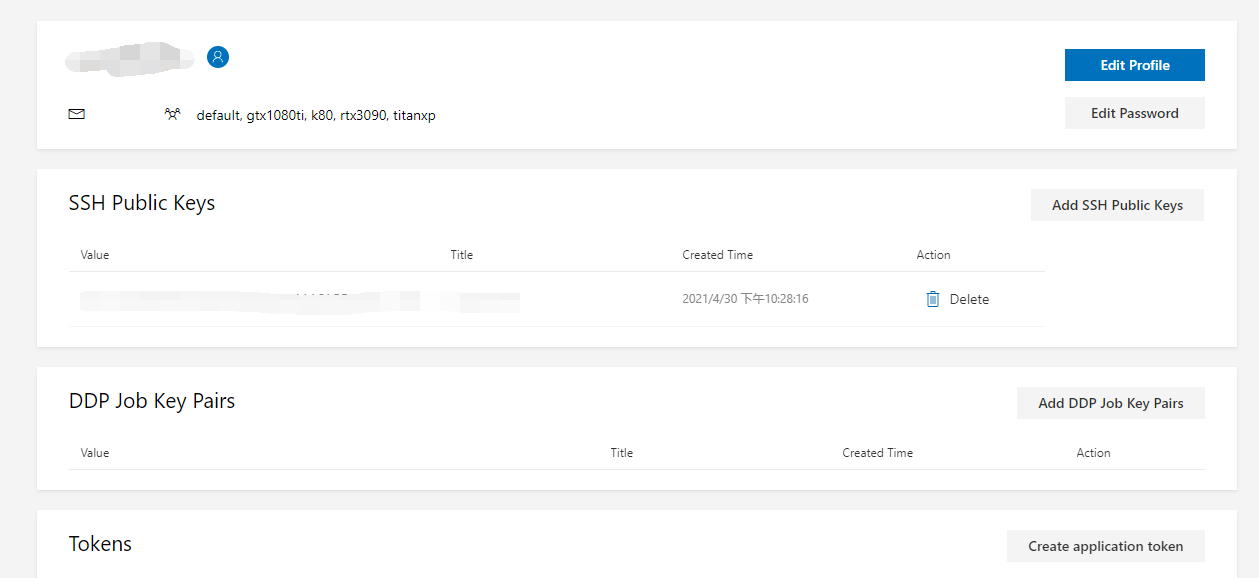Delete the SSH key created 2021/4/30
This screenshot has width=1259, height=578.
957,299
